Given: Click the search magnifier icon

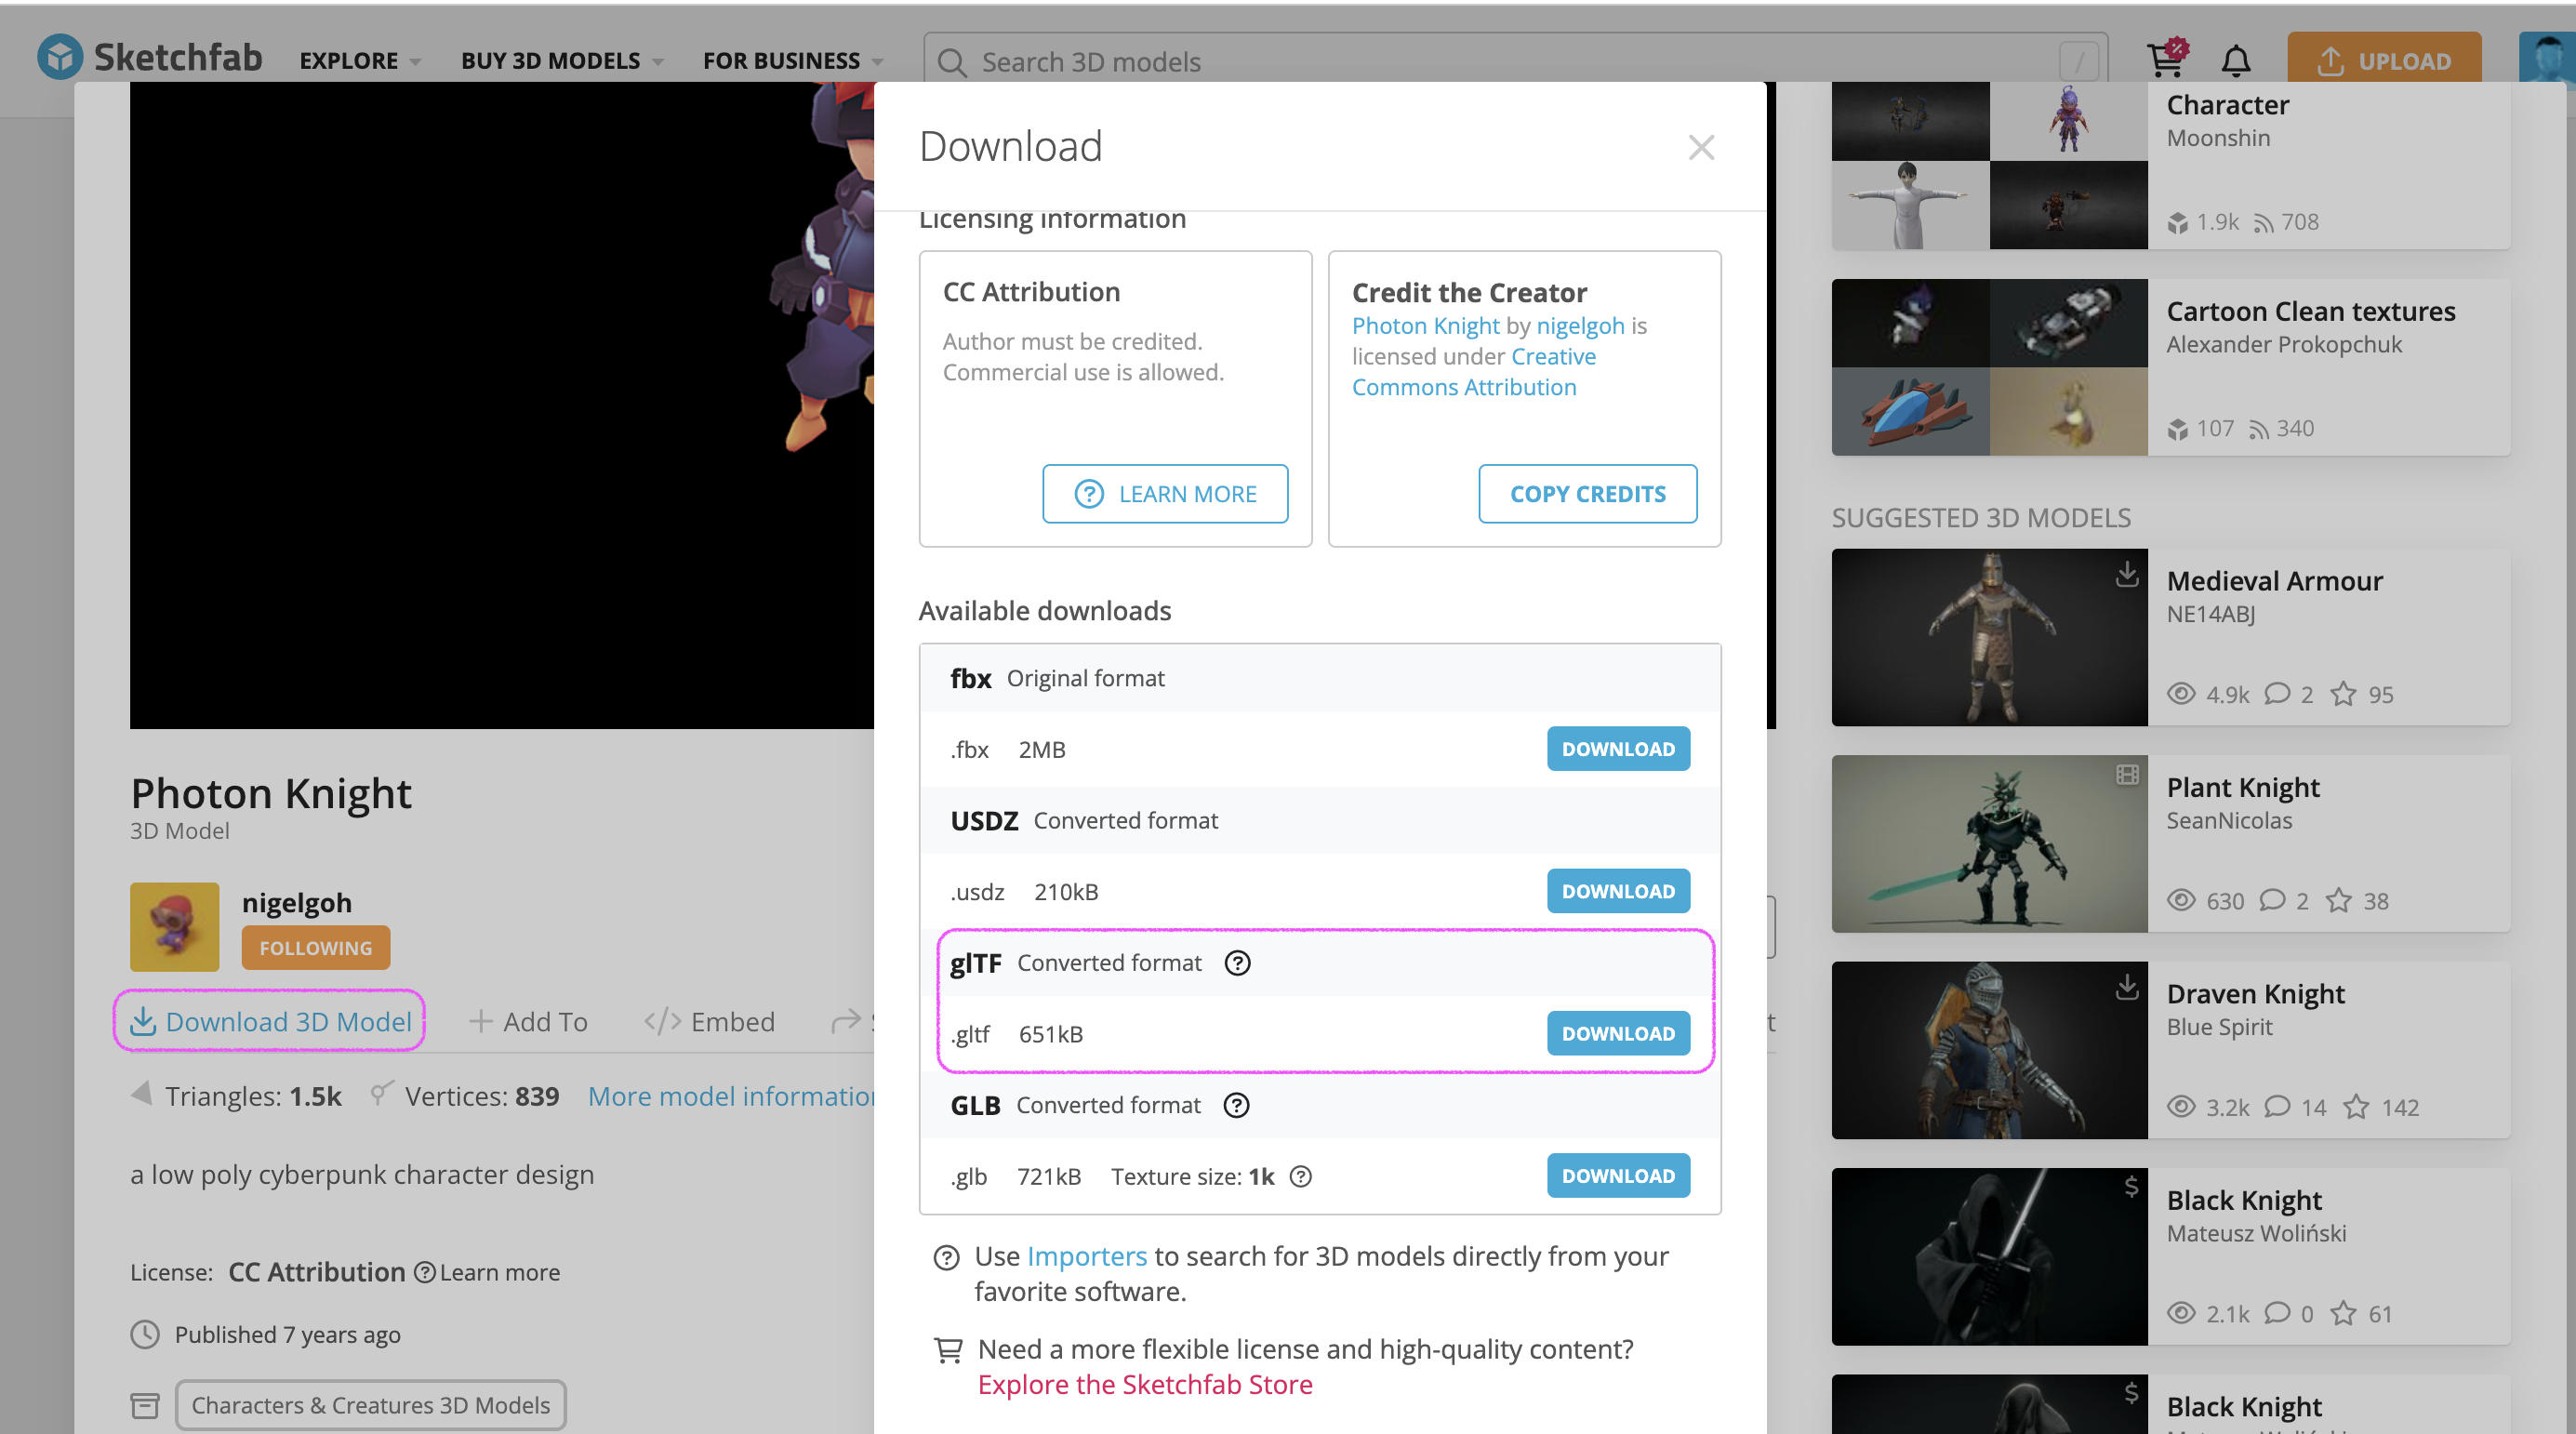Looking at the screenshot, I should point(951,63).
